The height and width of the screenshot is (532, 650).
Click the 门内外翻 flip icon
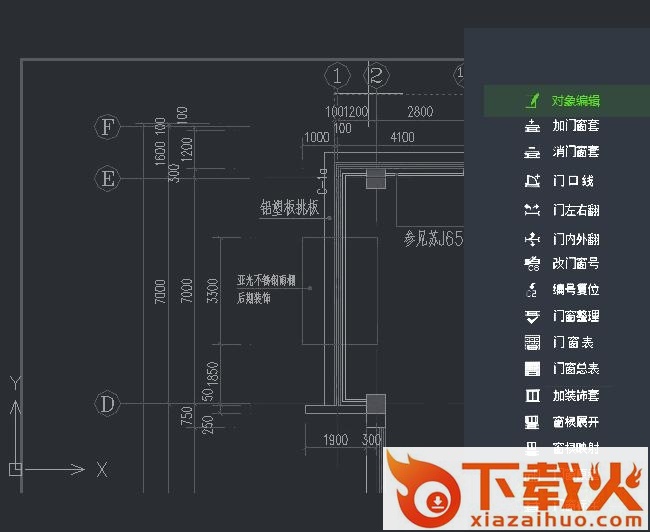(x=532, y=239)
